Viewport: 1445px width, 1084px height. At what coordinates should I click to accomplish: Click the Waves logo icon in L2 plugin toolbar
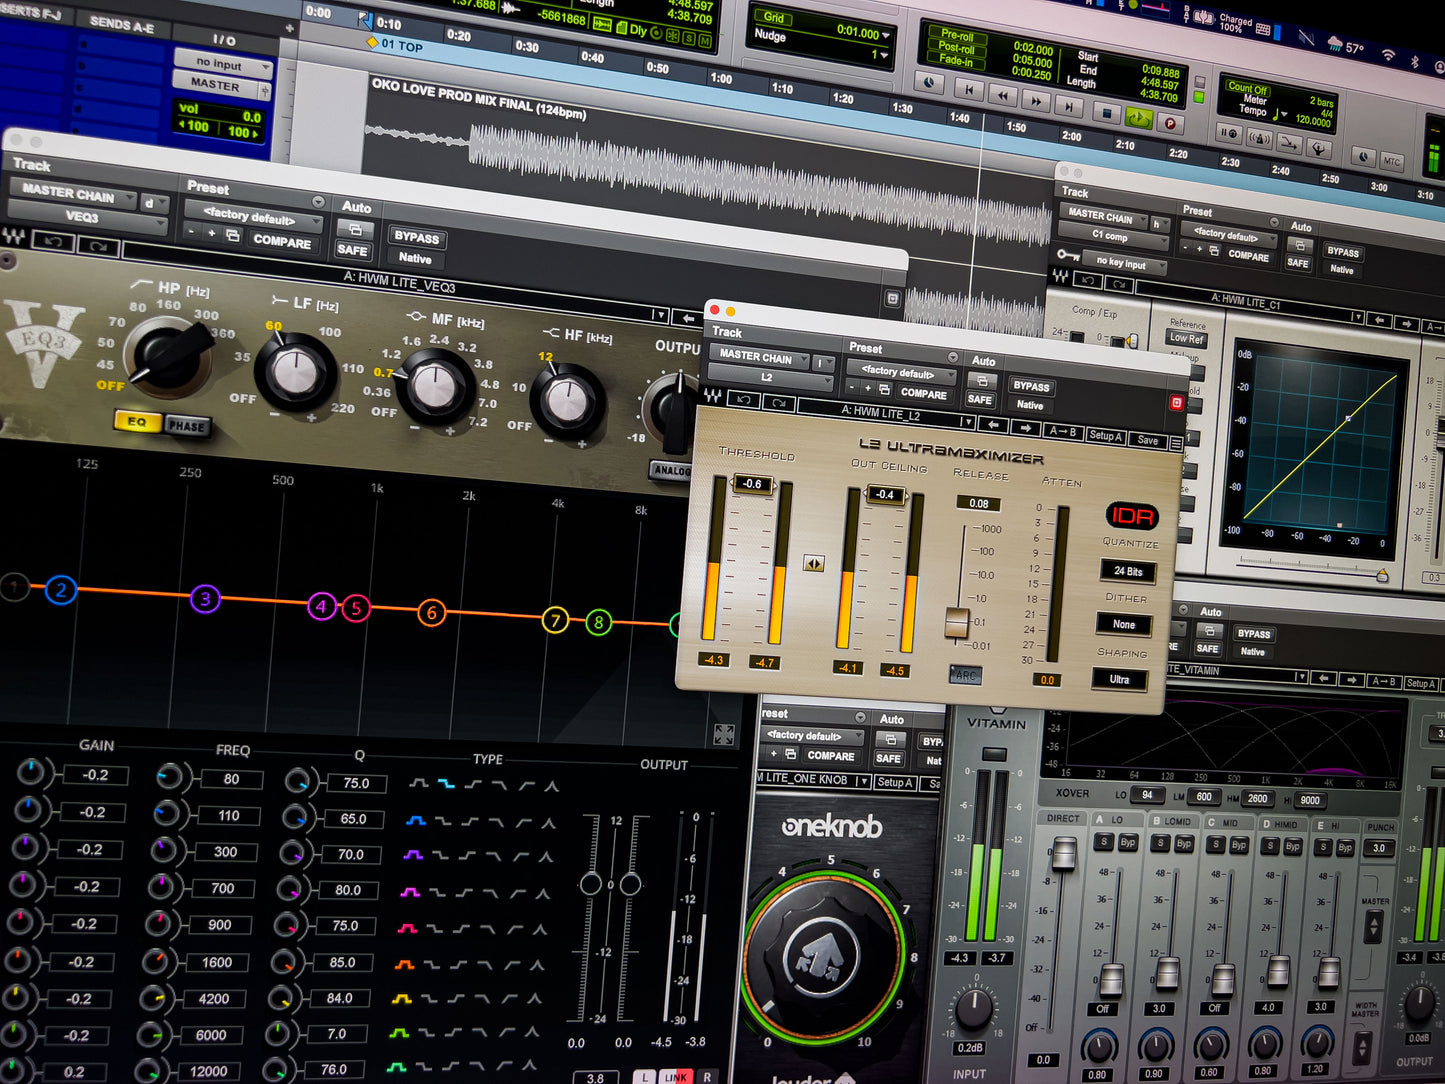click(x=711, y=396)
